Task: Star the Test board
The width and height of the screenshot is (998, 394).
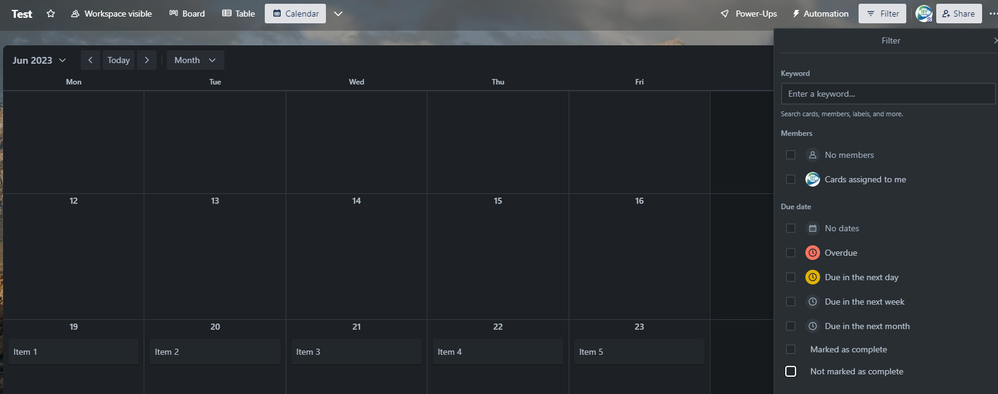Action: [51, 13]
